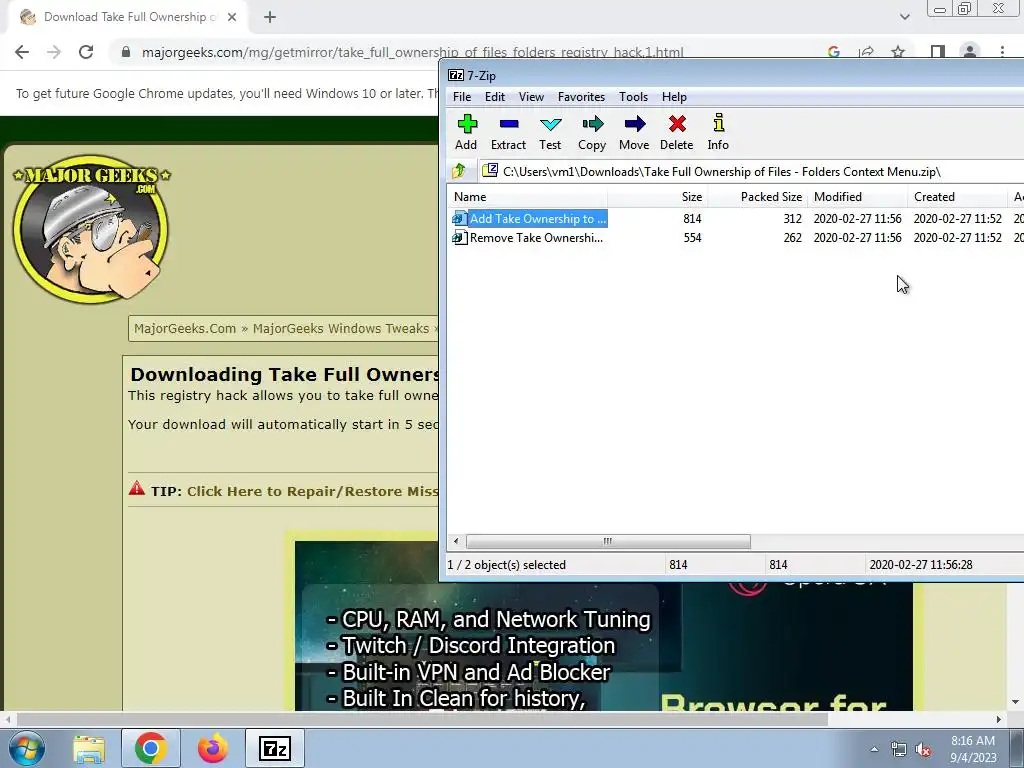Screen dimensions: 1024x768
Task: Click the Copy toolbar icon in 7-Zip
Action: tap(592, 133)
